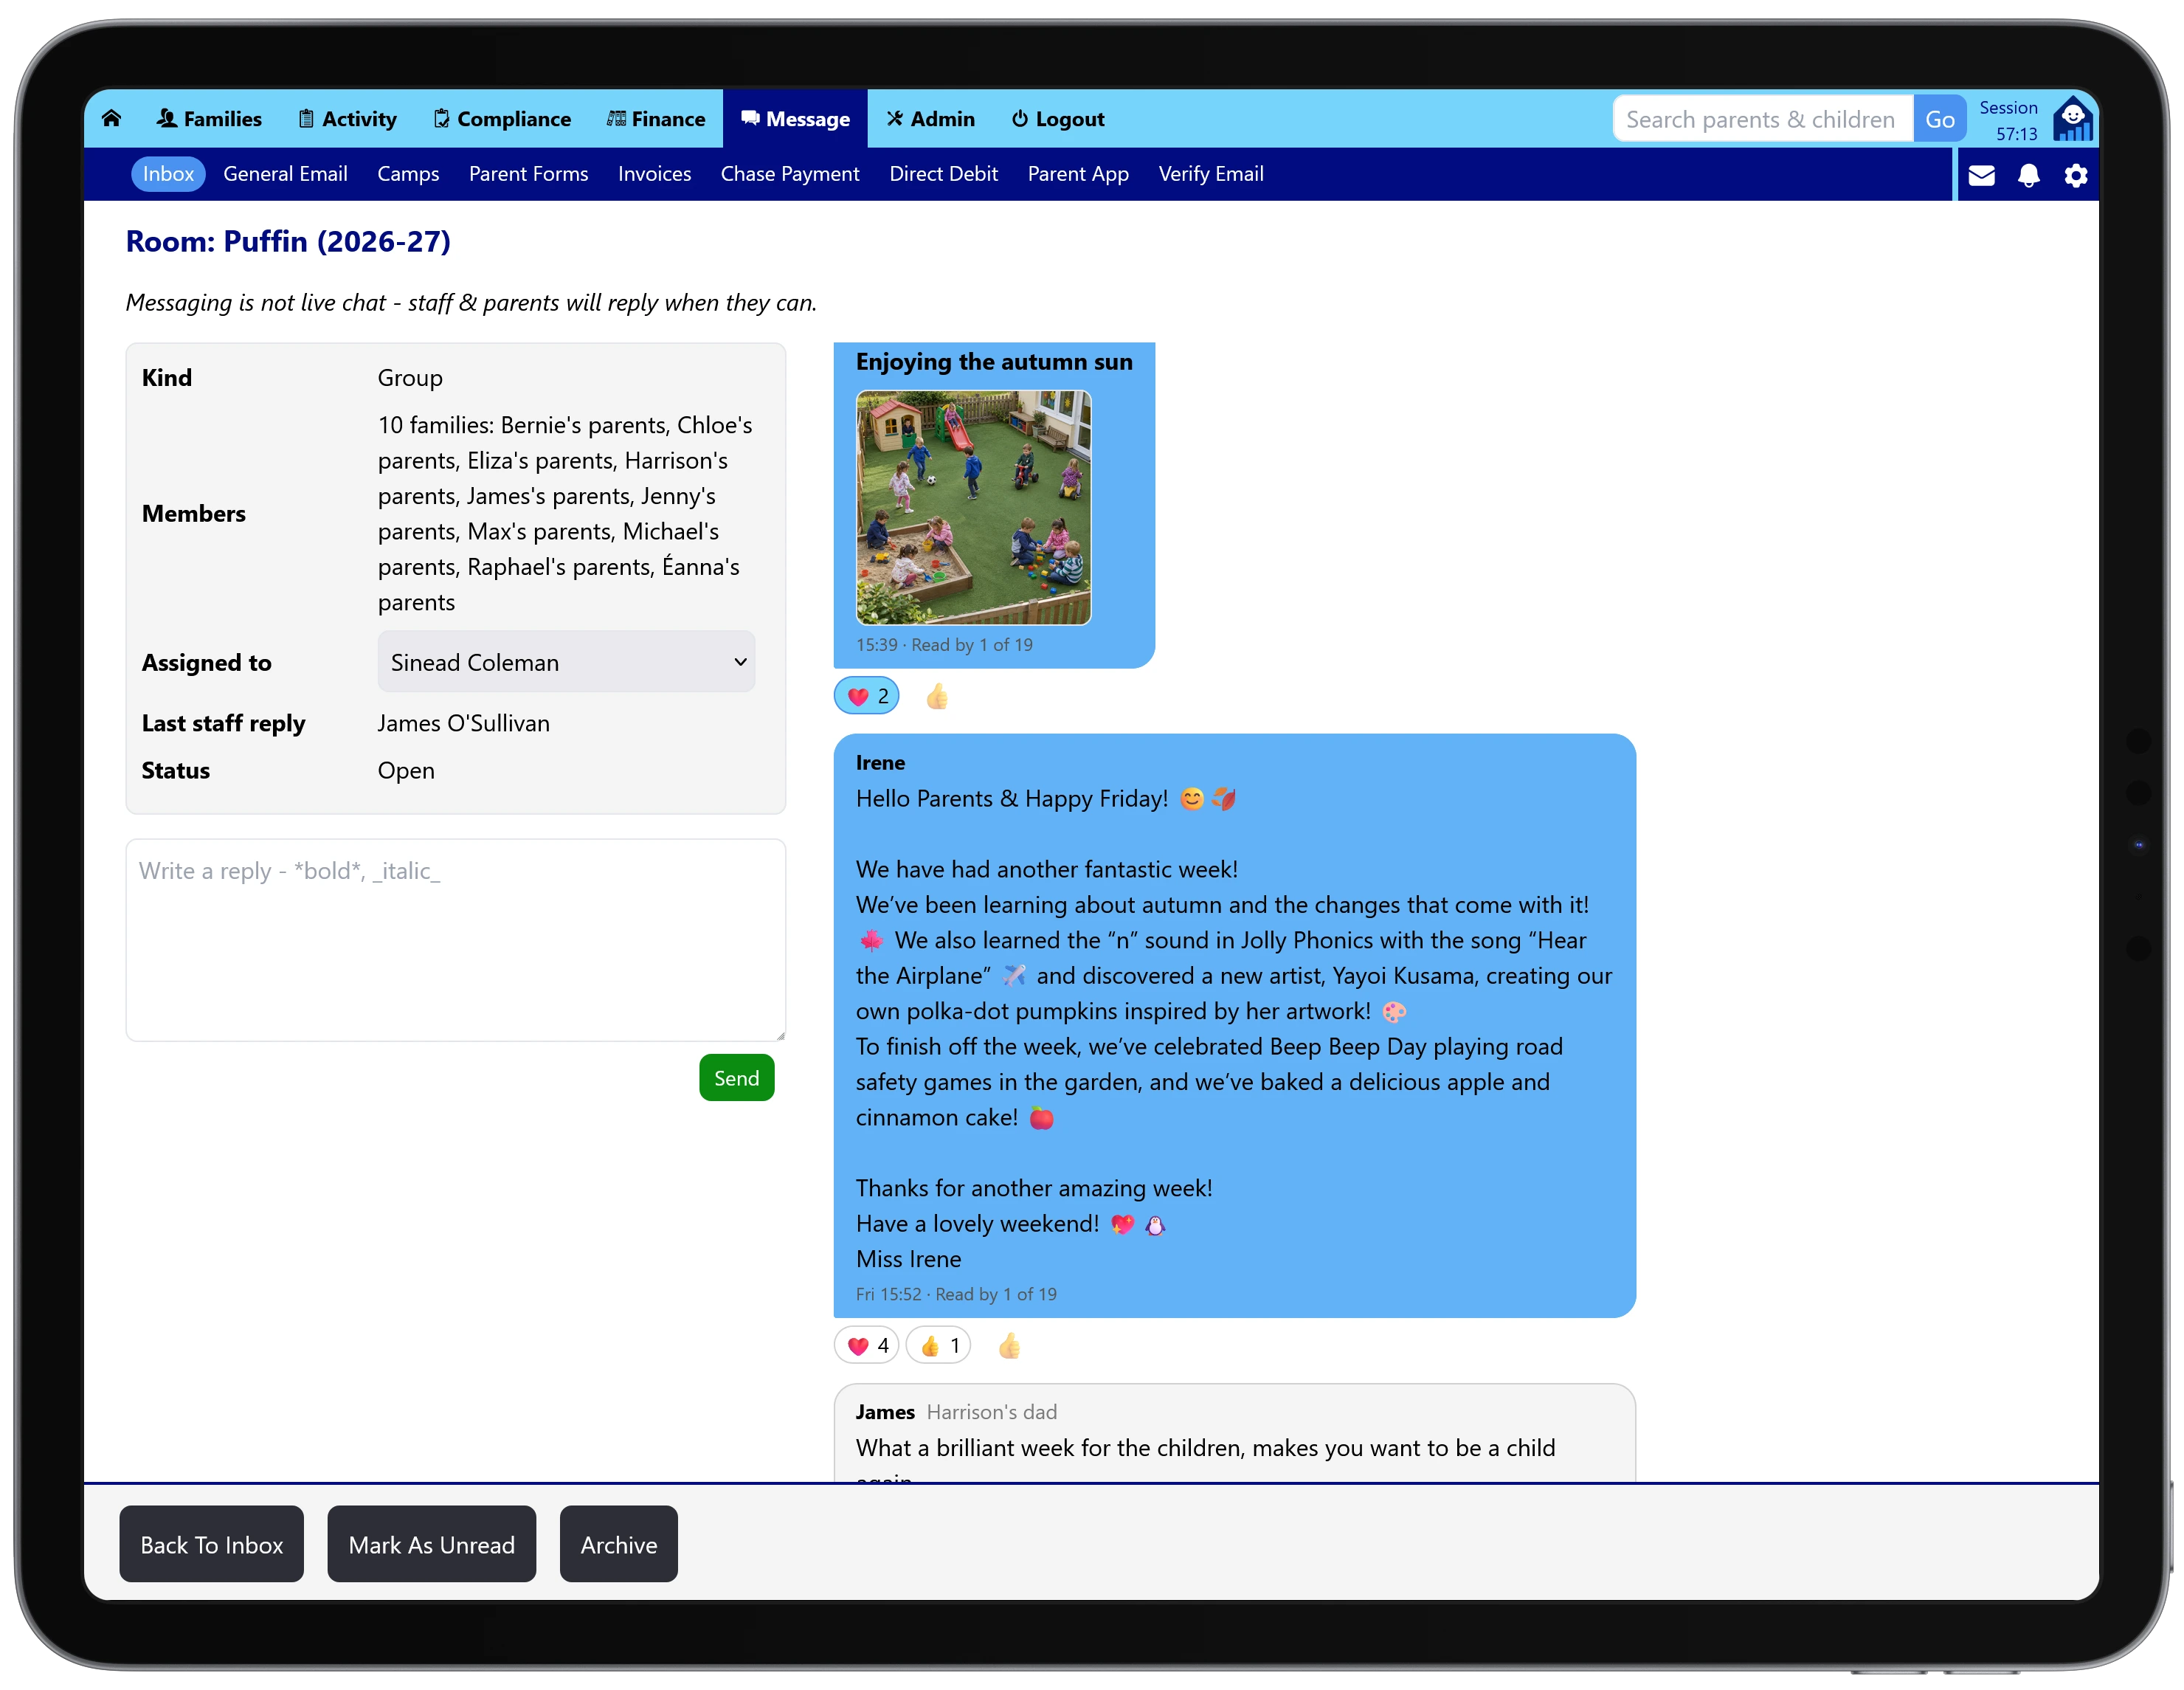Switch to Invoices tab
2184x1690 pixels.
pos(654,174)
